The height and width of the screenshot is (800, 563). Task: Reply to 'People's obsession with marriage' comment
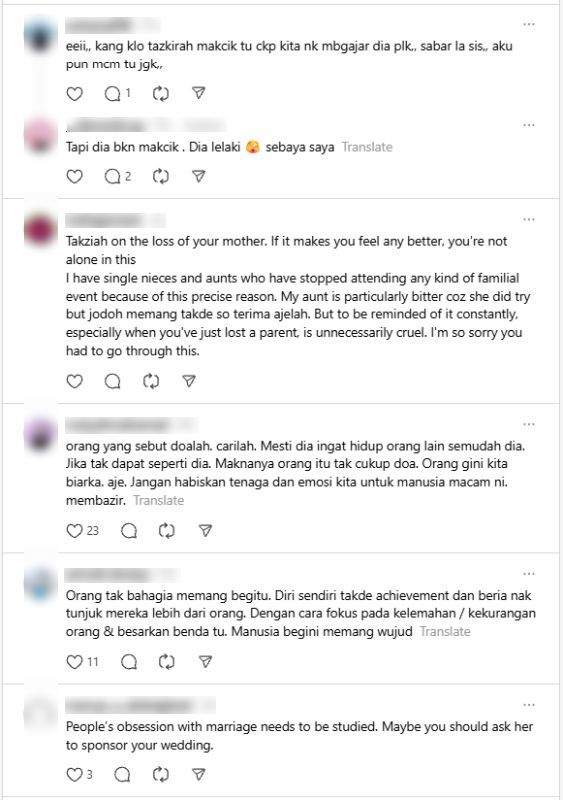click(122, 774)
